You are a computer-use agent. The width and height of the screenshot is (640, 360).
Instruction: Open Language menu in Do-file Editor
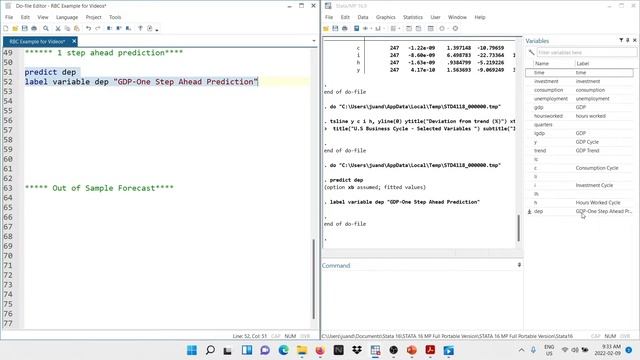pos(67,17)
